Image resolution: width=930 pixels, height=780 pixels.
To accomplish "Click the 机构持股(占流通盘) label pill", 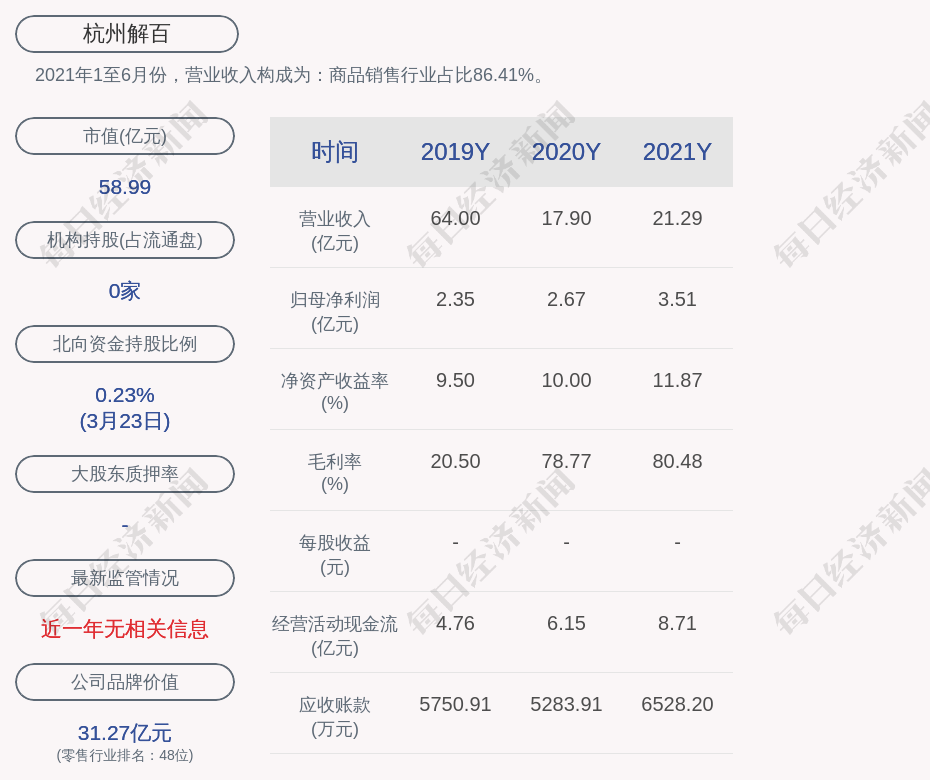I will [x=125, y=240].
